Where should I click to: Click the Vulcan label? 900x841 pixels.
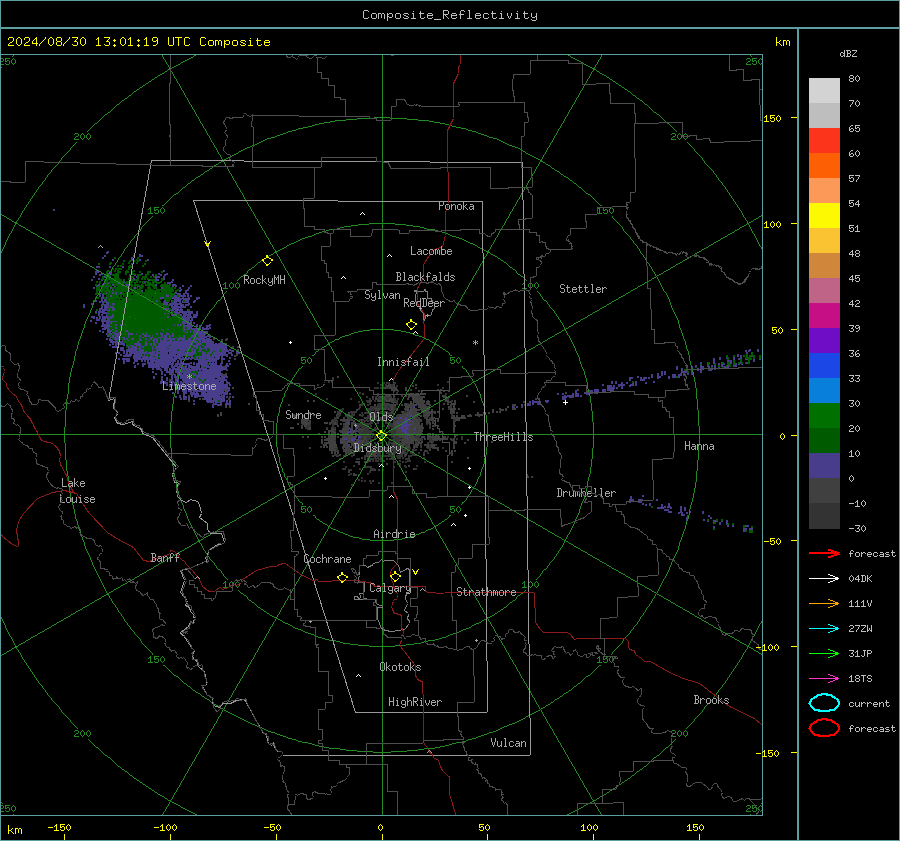[508, 743]
